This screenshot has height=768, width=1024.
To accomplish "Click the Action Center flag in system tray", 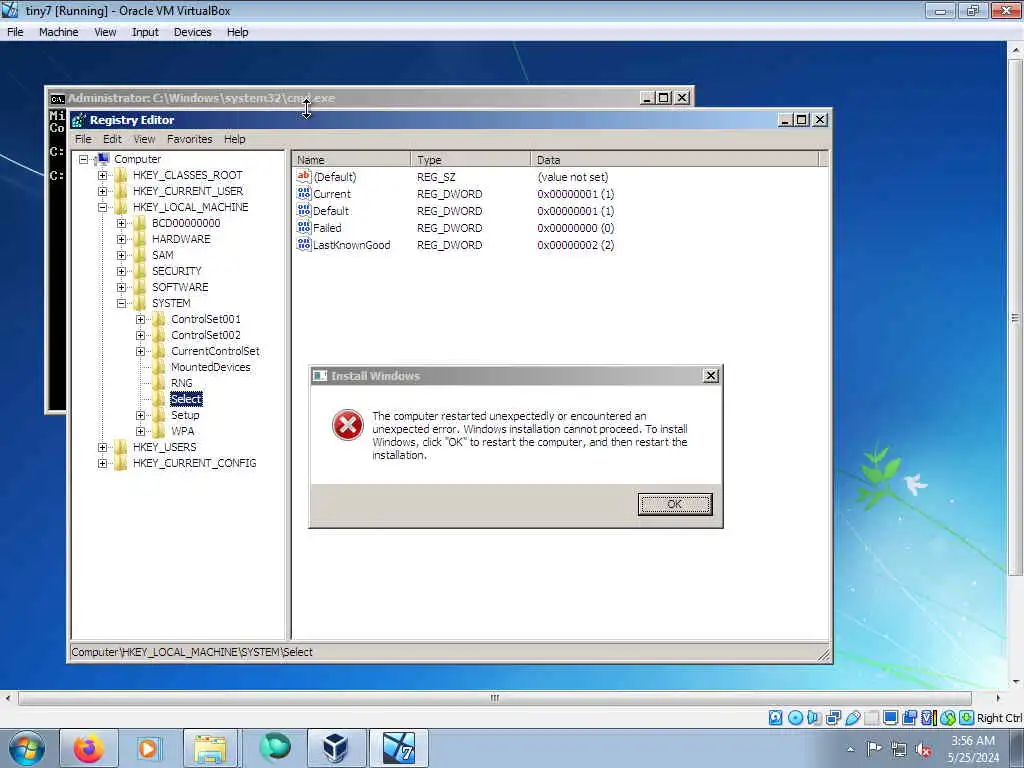I will click(874, 748).
